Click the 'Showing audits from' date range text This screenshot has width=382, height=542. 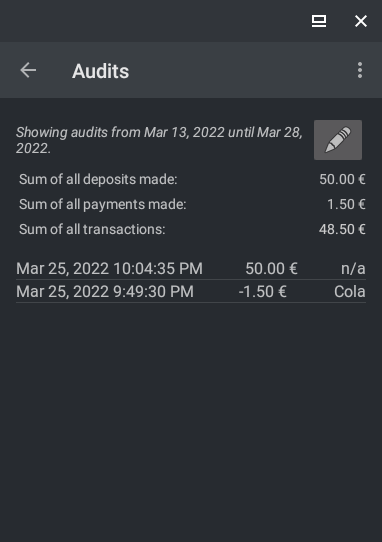tap(159, 140)
